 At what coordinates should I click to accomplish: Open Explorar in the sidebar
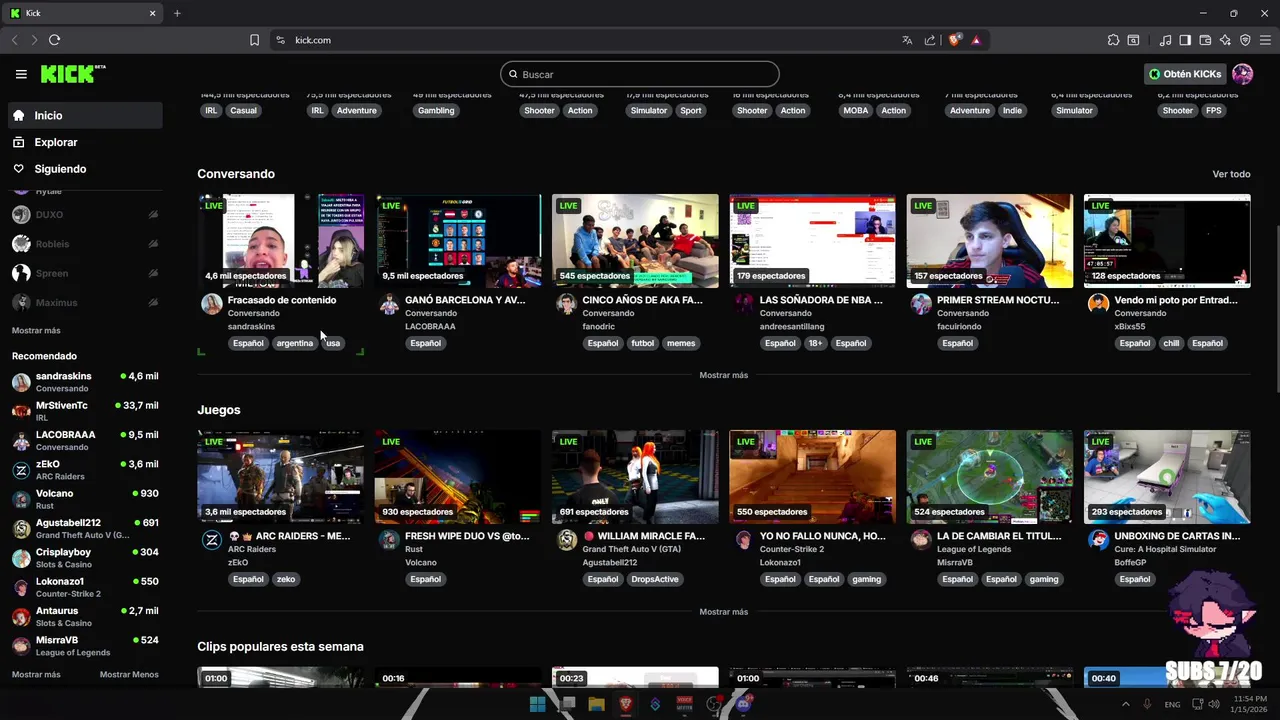pyautogui.click(x=86, y=142)
